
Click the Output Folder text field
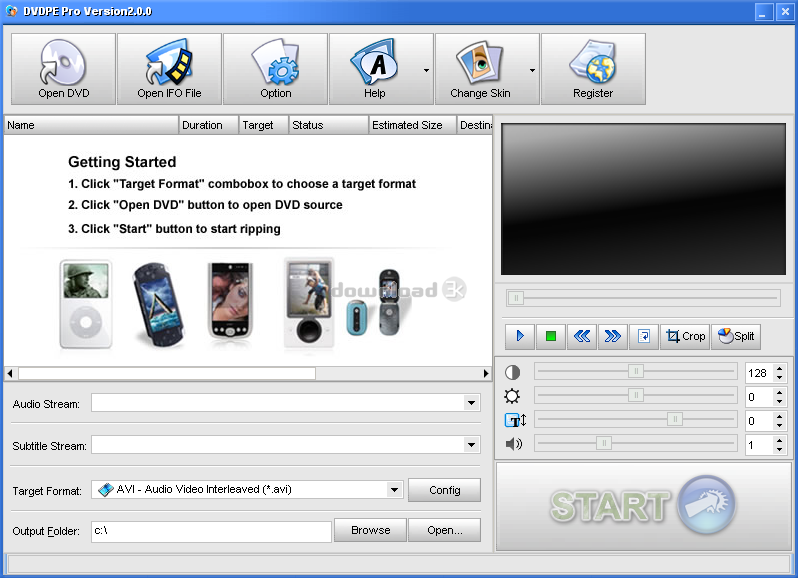tap(211, 531)
